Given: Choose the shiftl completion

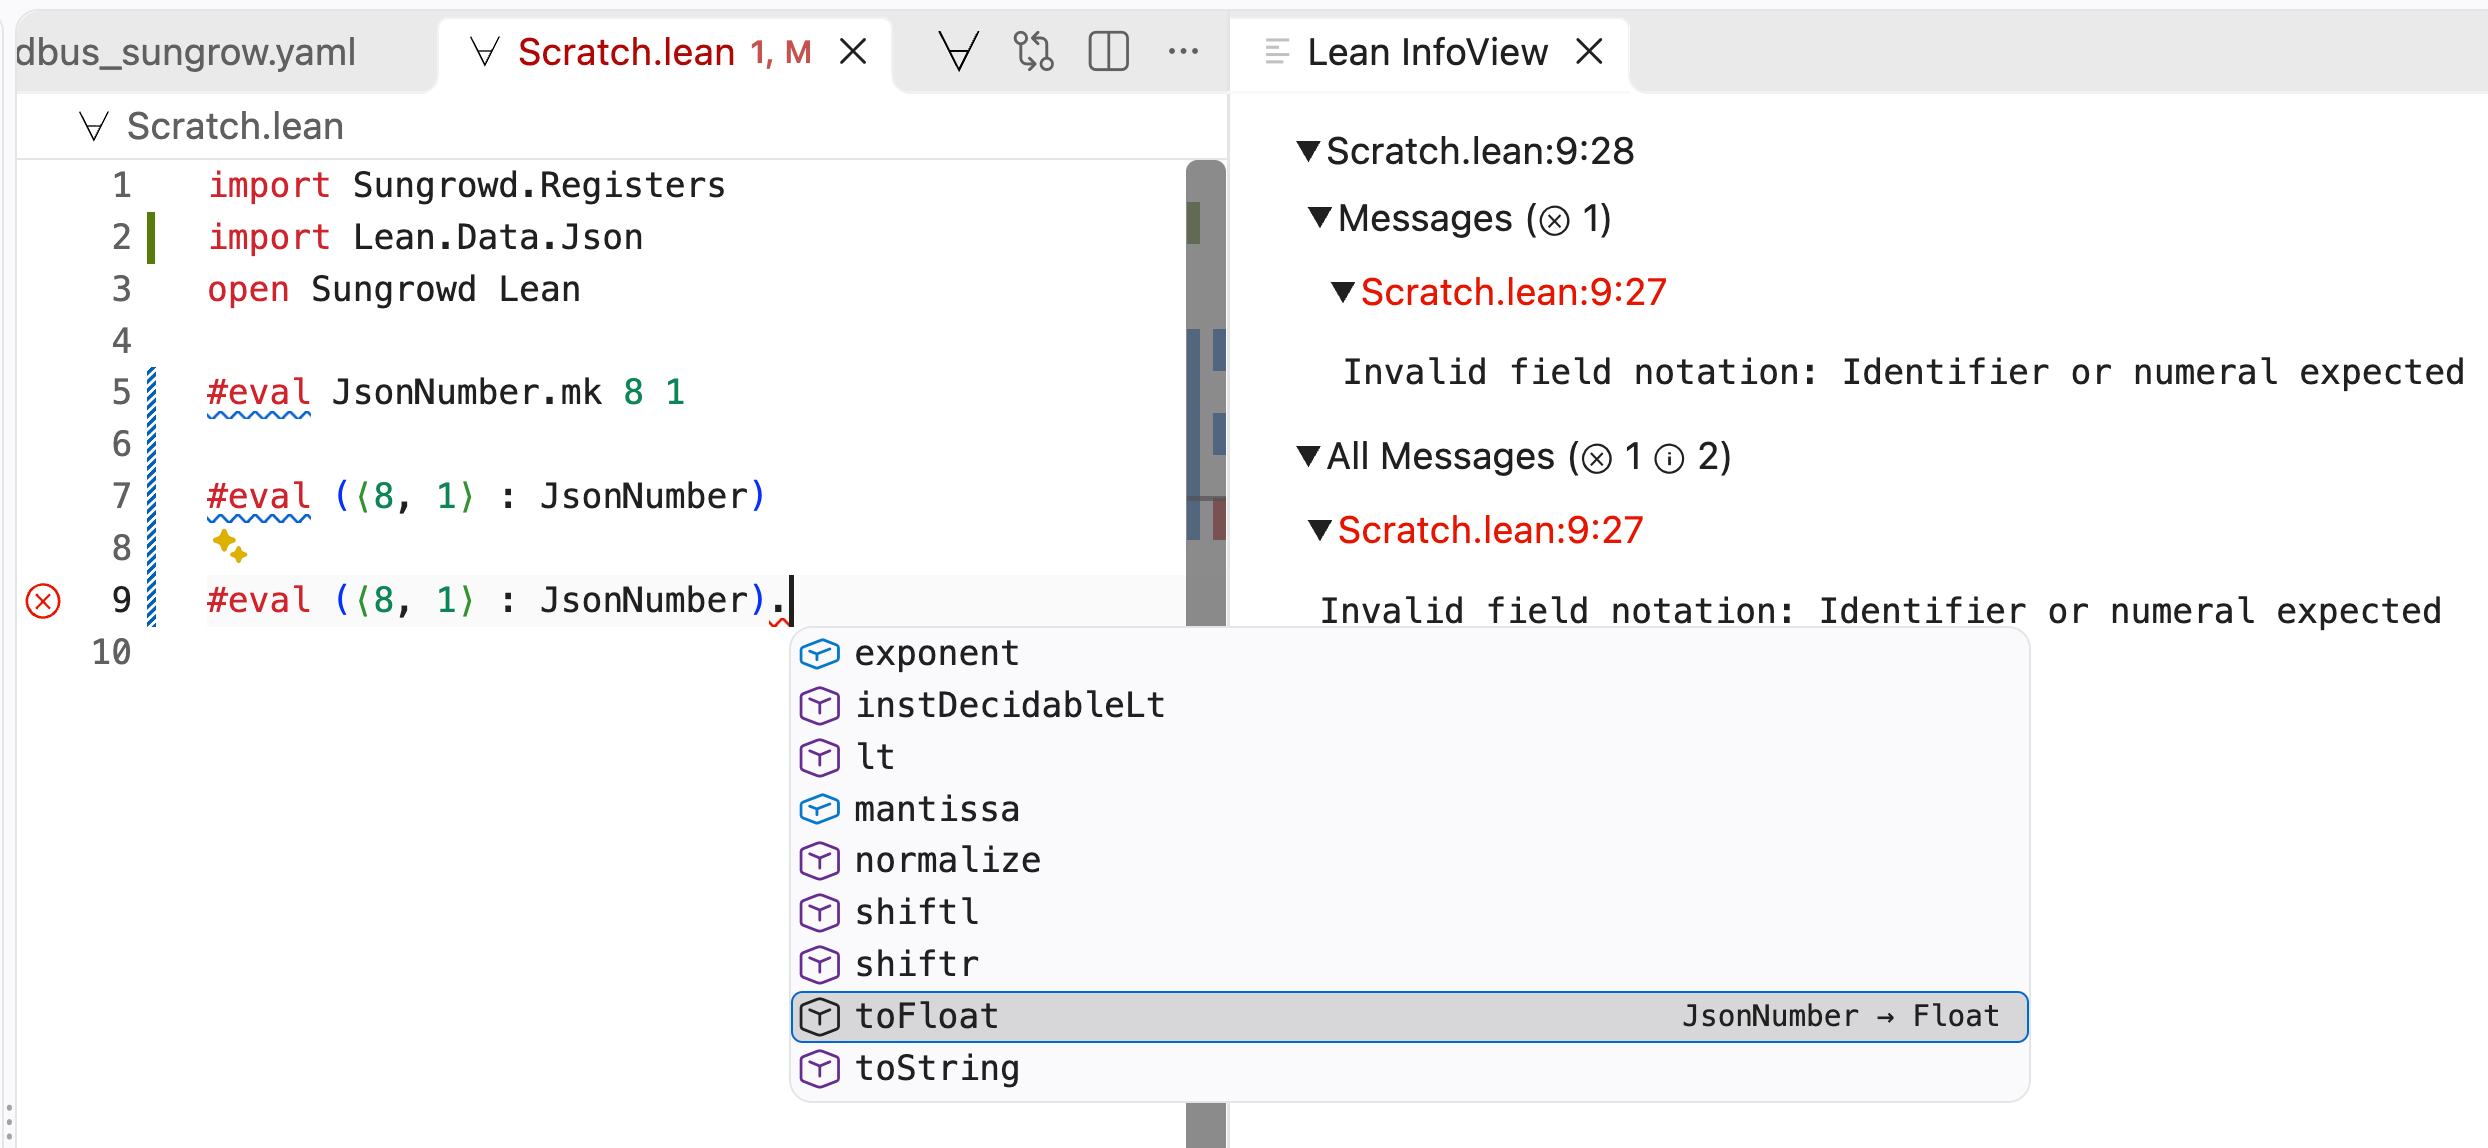Looking at the screenshot, I should (x=1410, y=913).
